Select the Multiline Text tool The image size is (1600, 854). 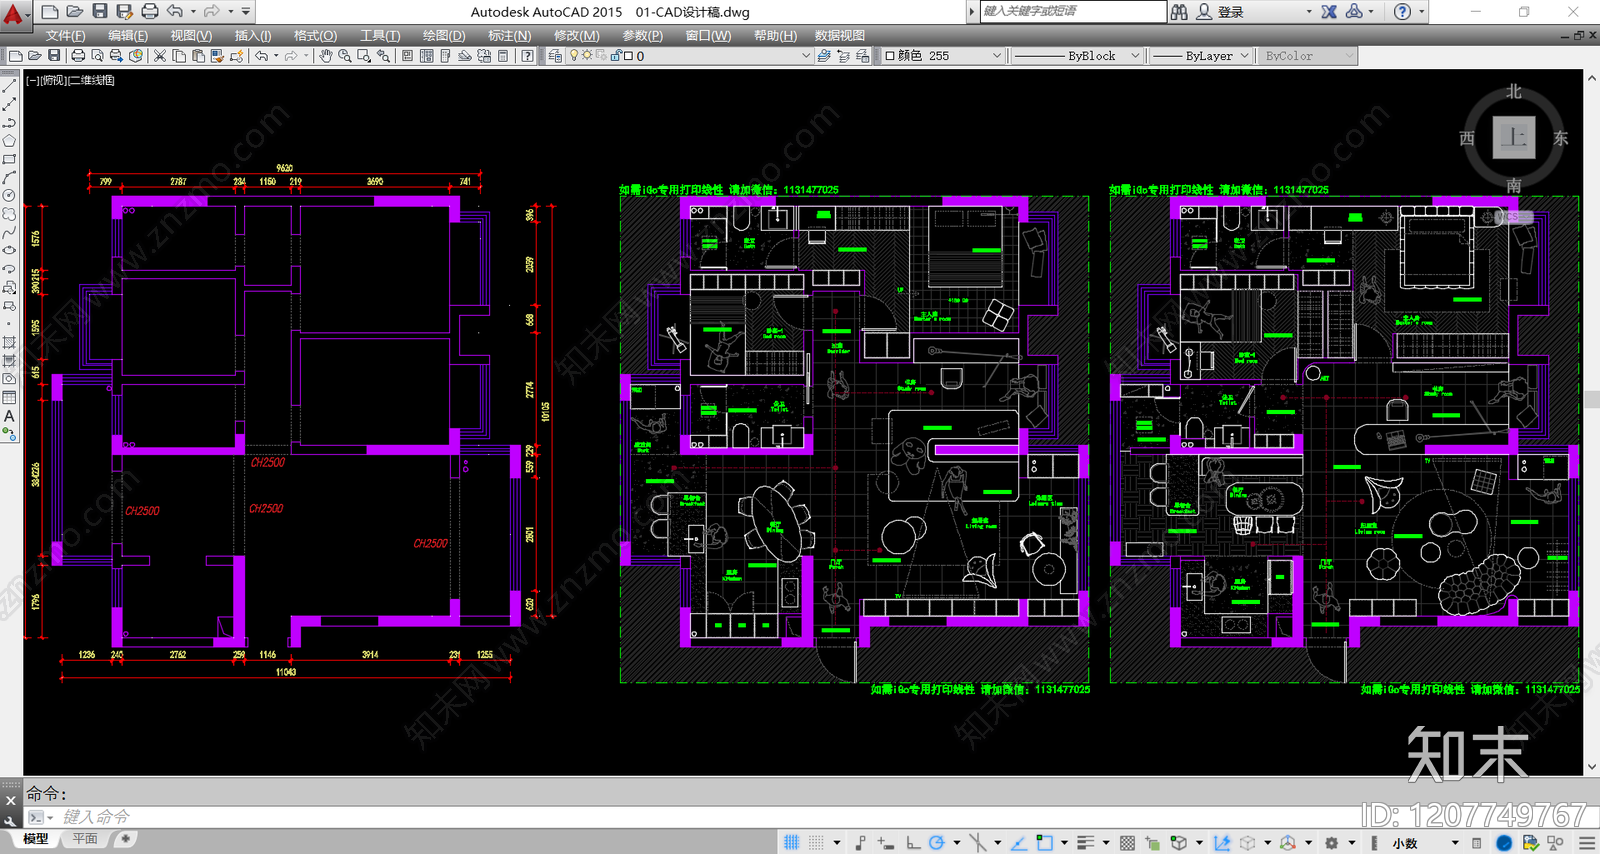9,416
